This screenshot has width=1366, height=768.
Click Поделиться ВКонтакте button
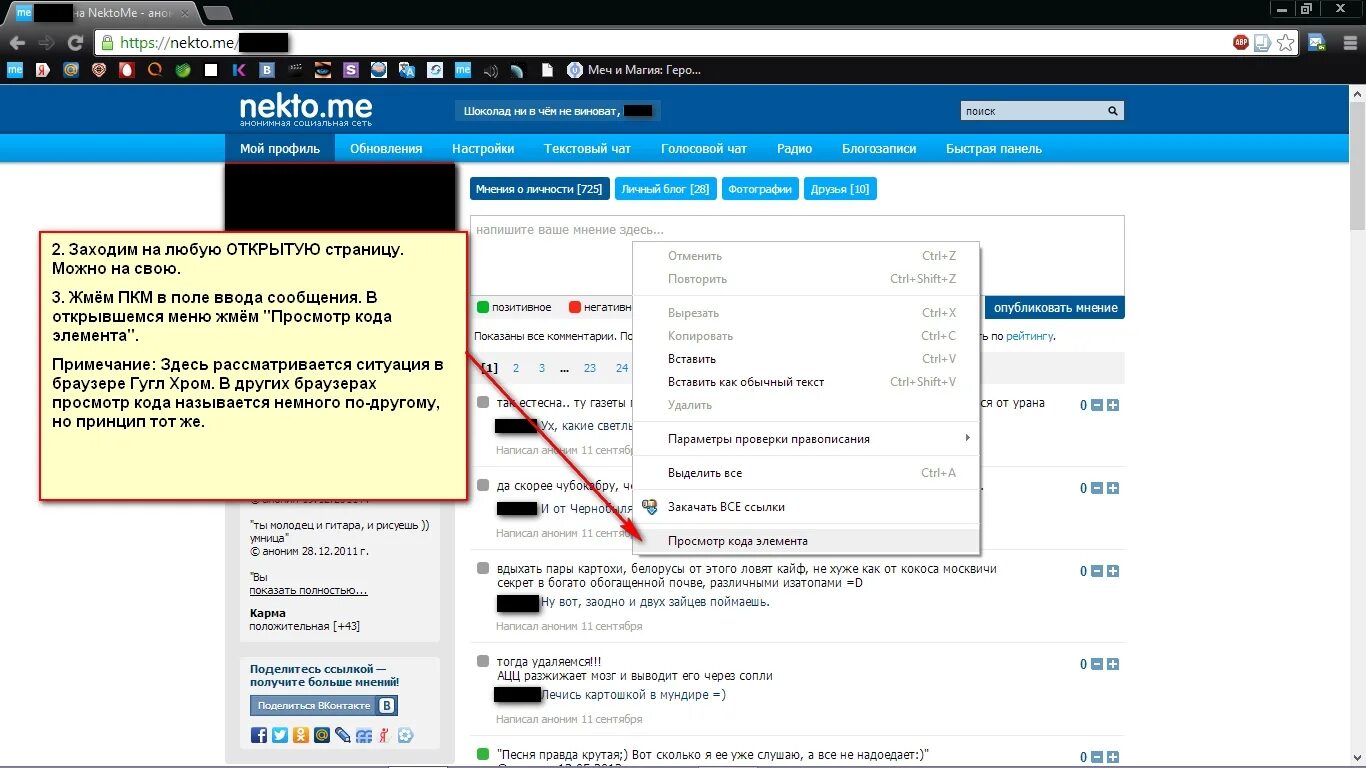pos(324,706)
